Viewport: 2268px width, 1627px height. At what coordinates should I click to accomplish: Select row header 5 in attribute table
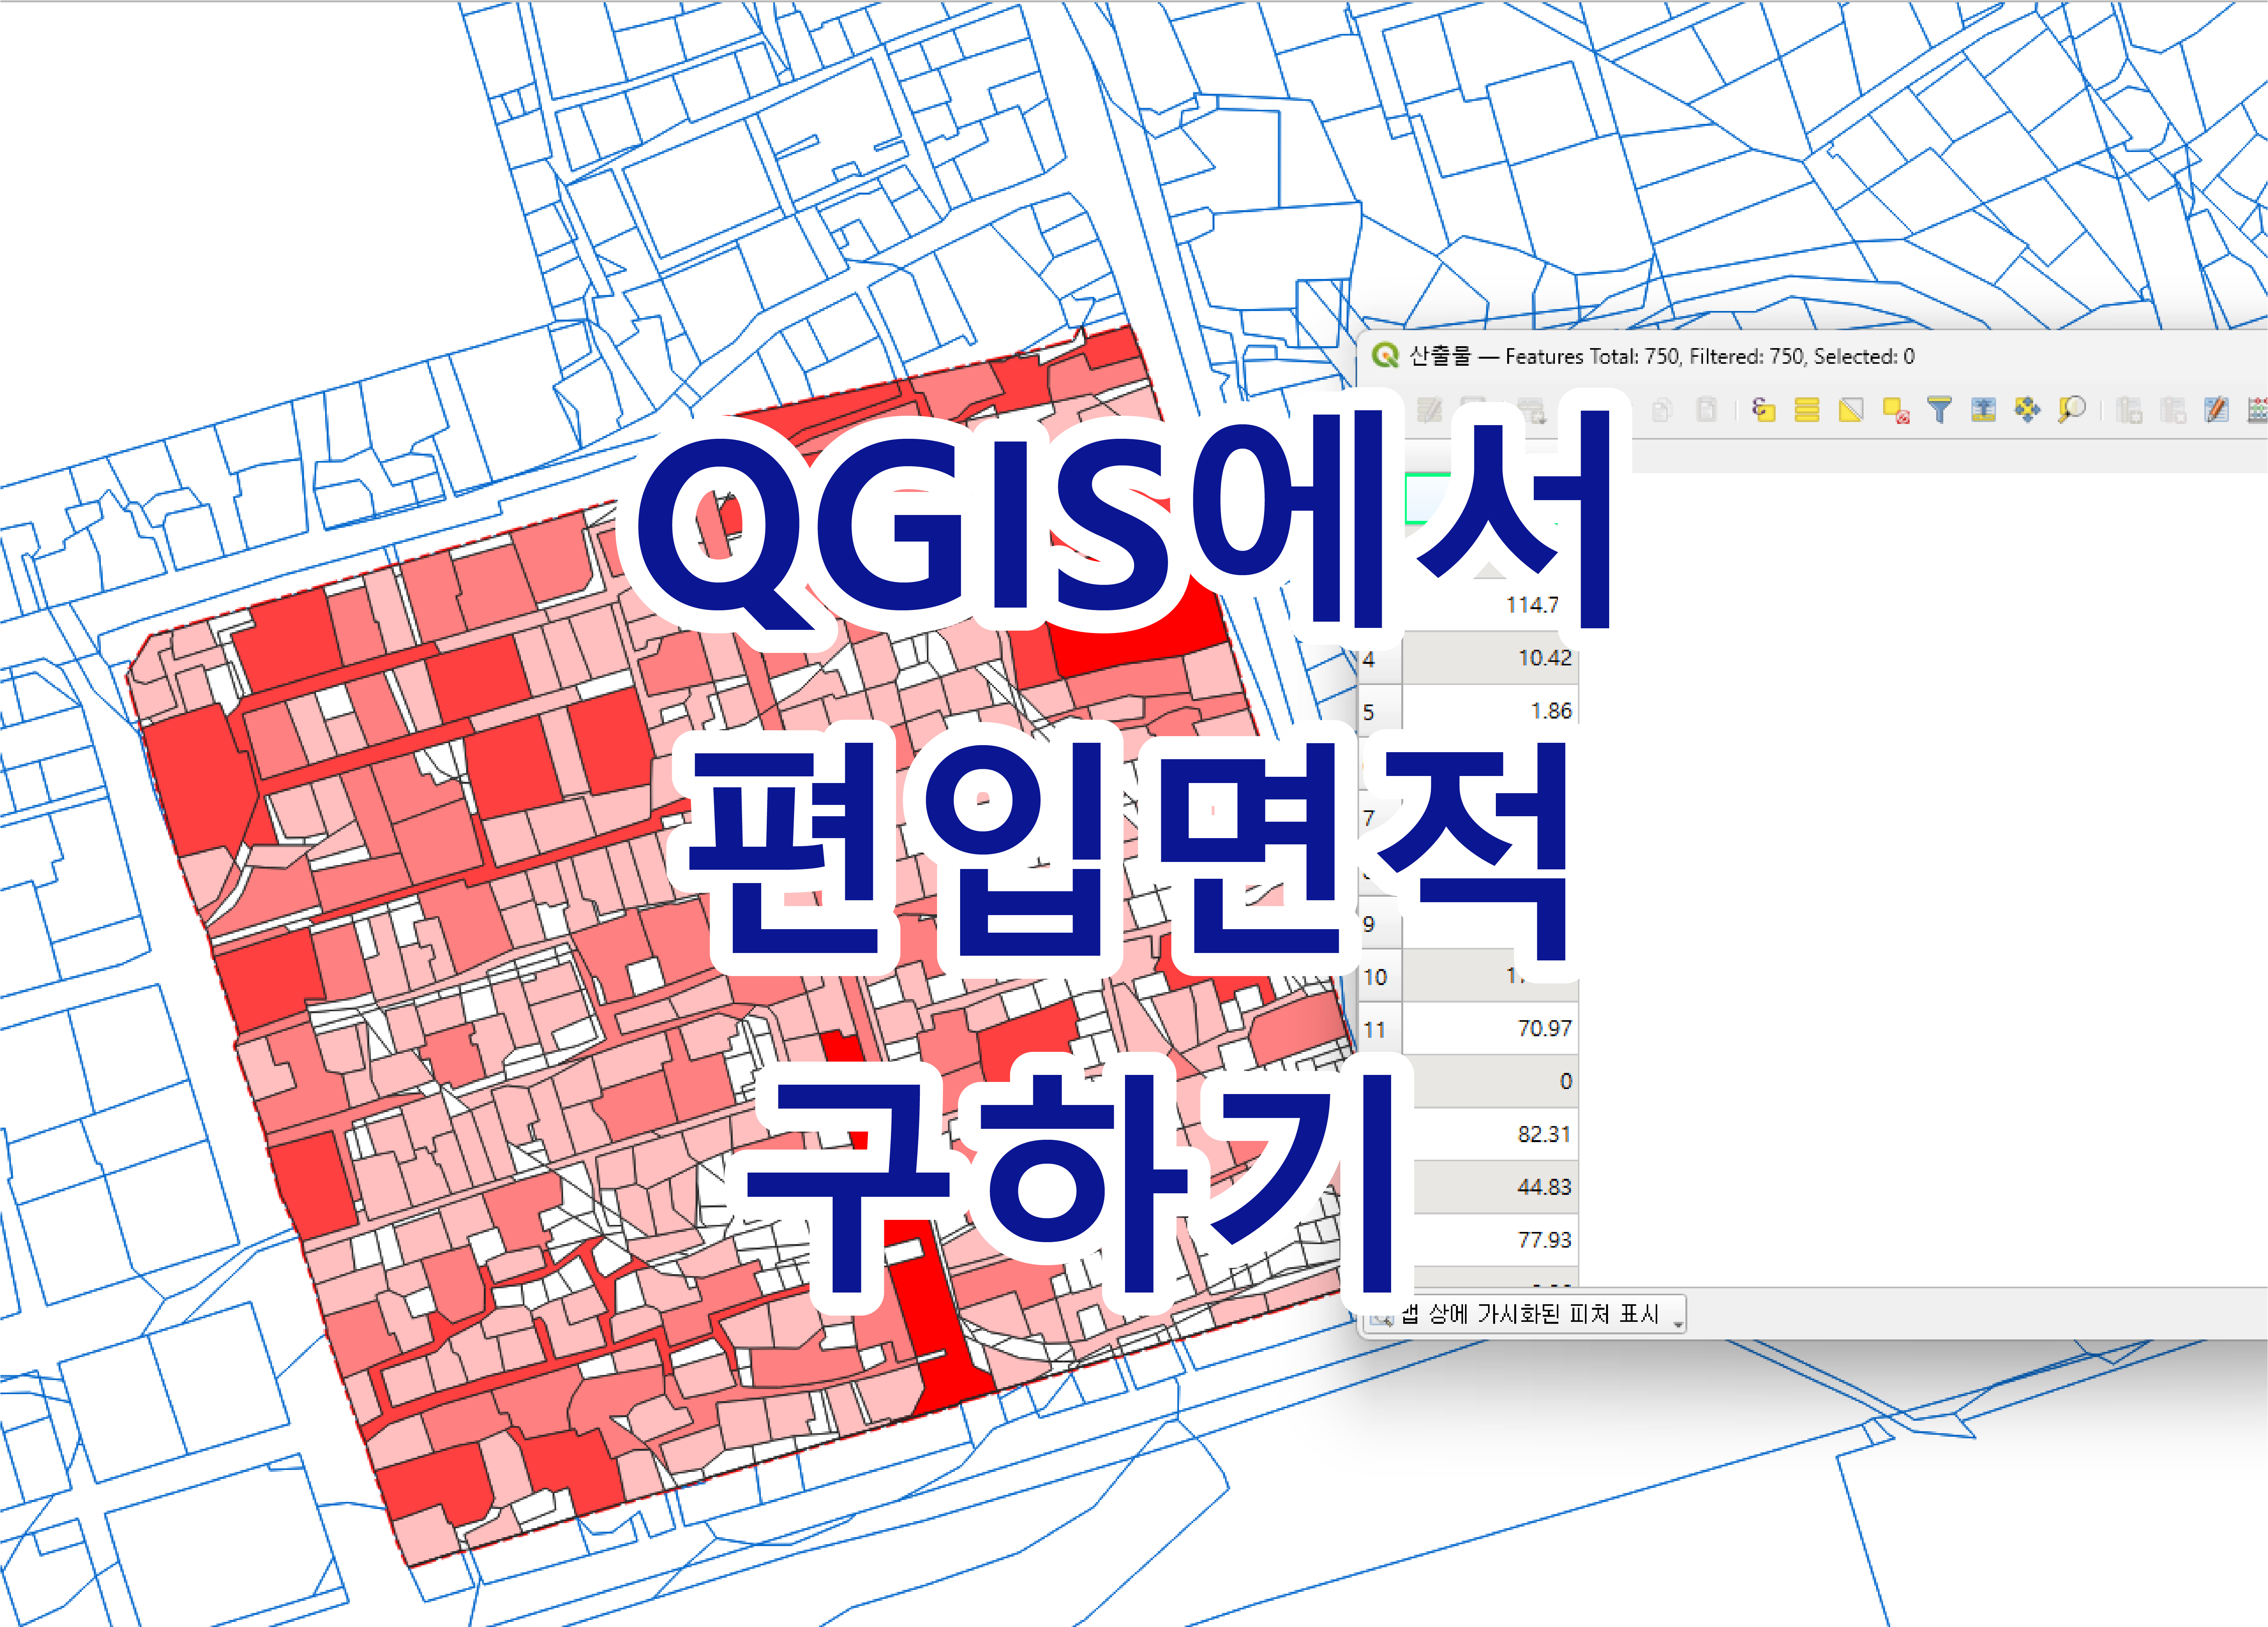click(1380, 711)
